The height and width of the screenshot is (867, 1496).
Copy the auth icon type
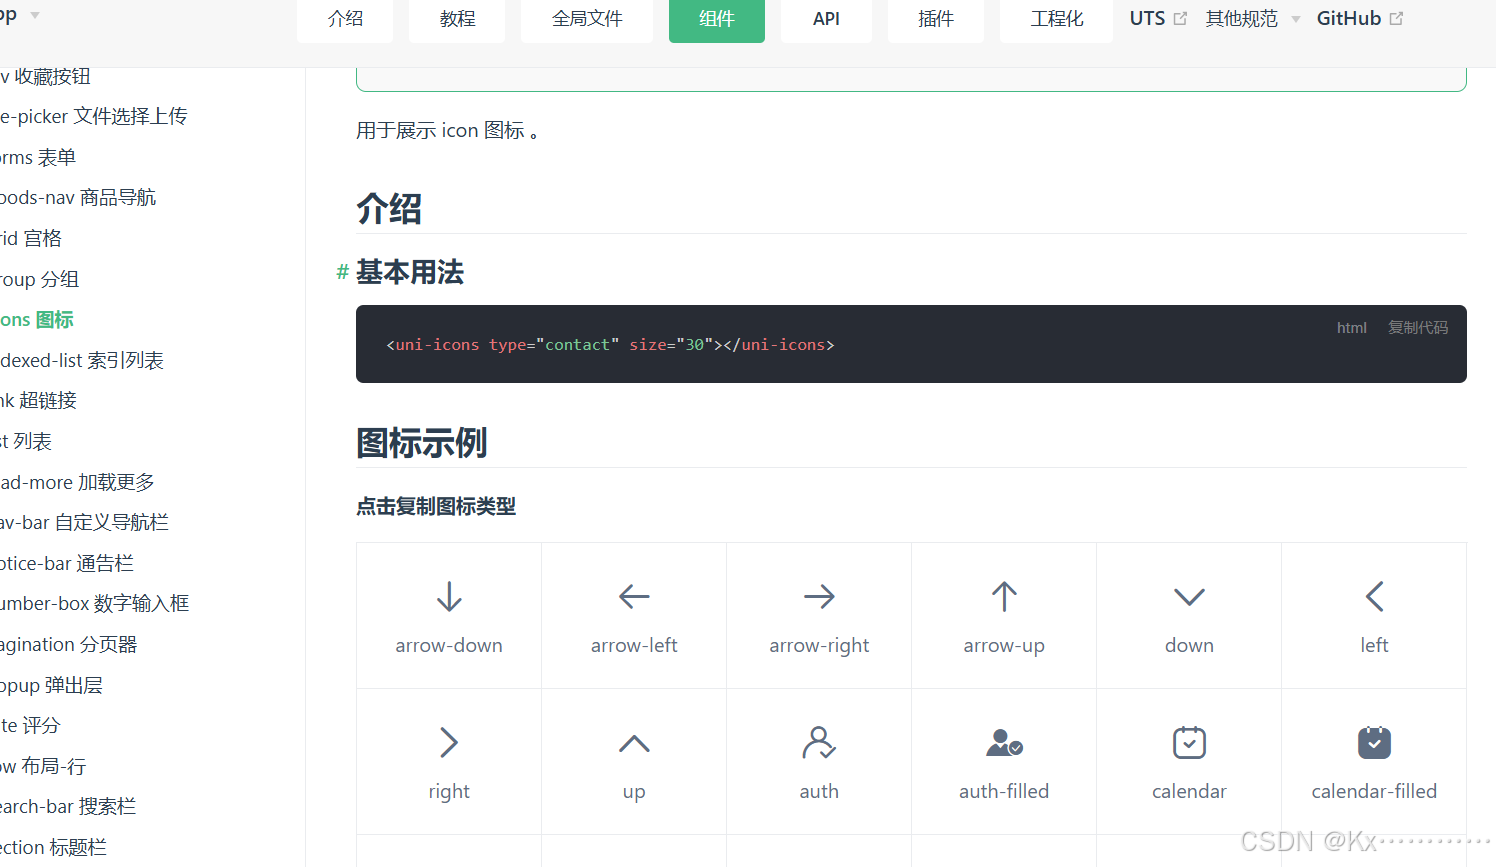[x=819, y=762]
